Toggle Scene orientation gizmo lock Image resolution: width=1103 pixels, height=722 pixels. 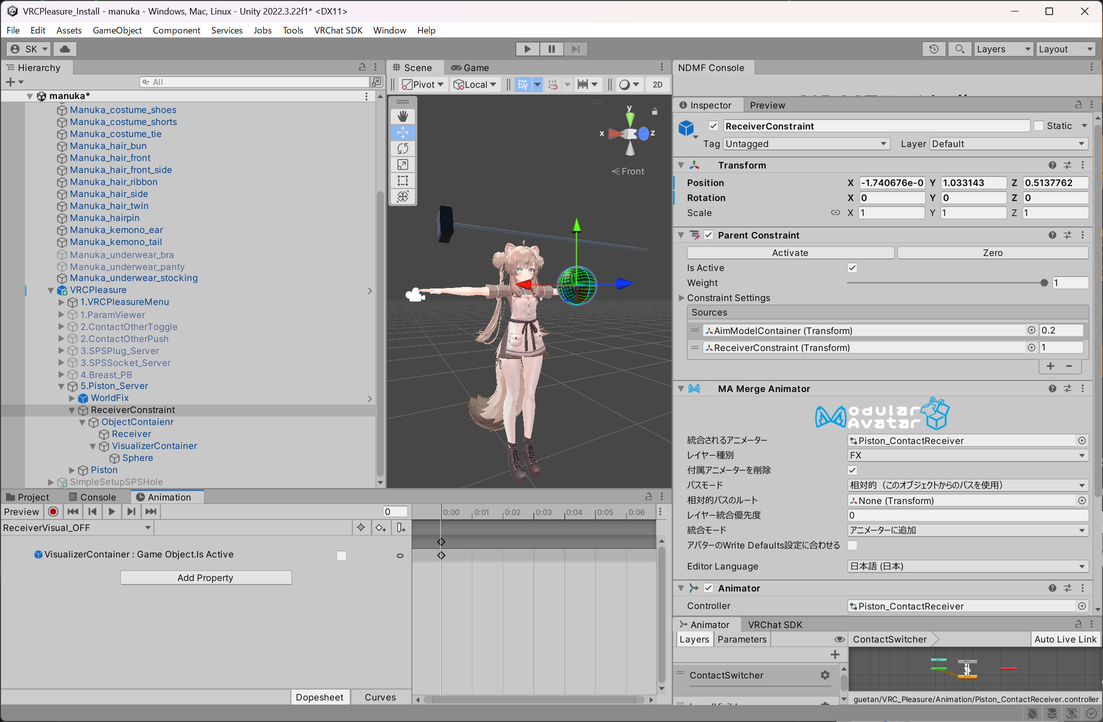654,111
